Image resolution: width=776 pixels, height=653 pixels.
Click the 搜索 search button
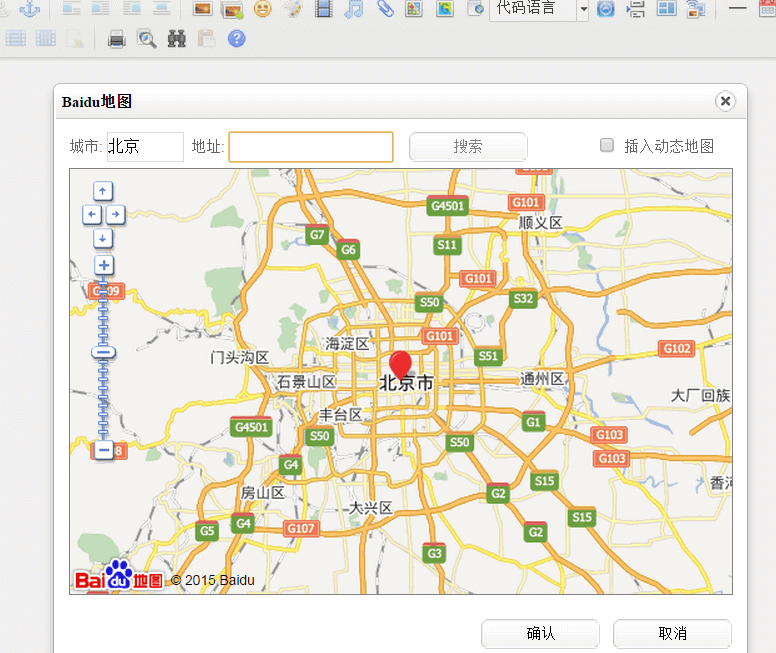click(x=468, y=147)
